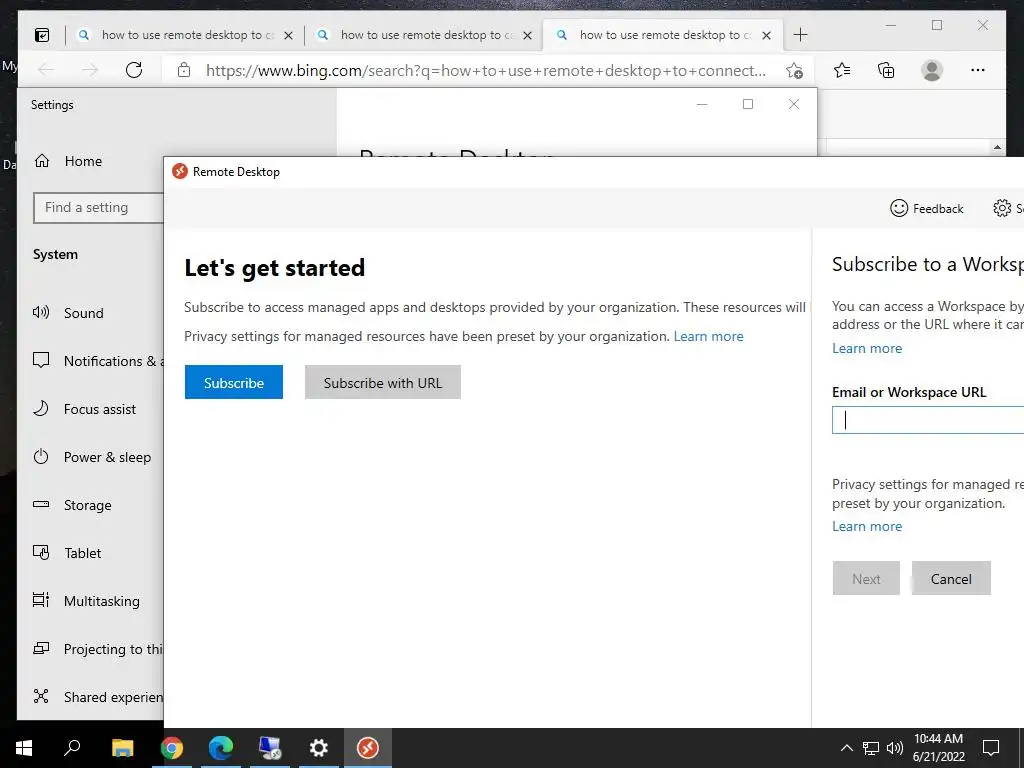Open File Explorer from taskbar
The height and width of the screenshot is (768, 1024).
click(x=122, y=748)
